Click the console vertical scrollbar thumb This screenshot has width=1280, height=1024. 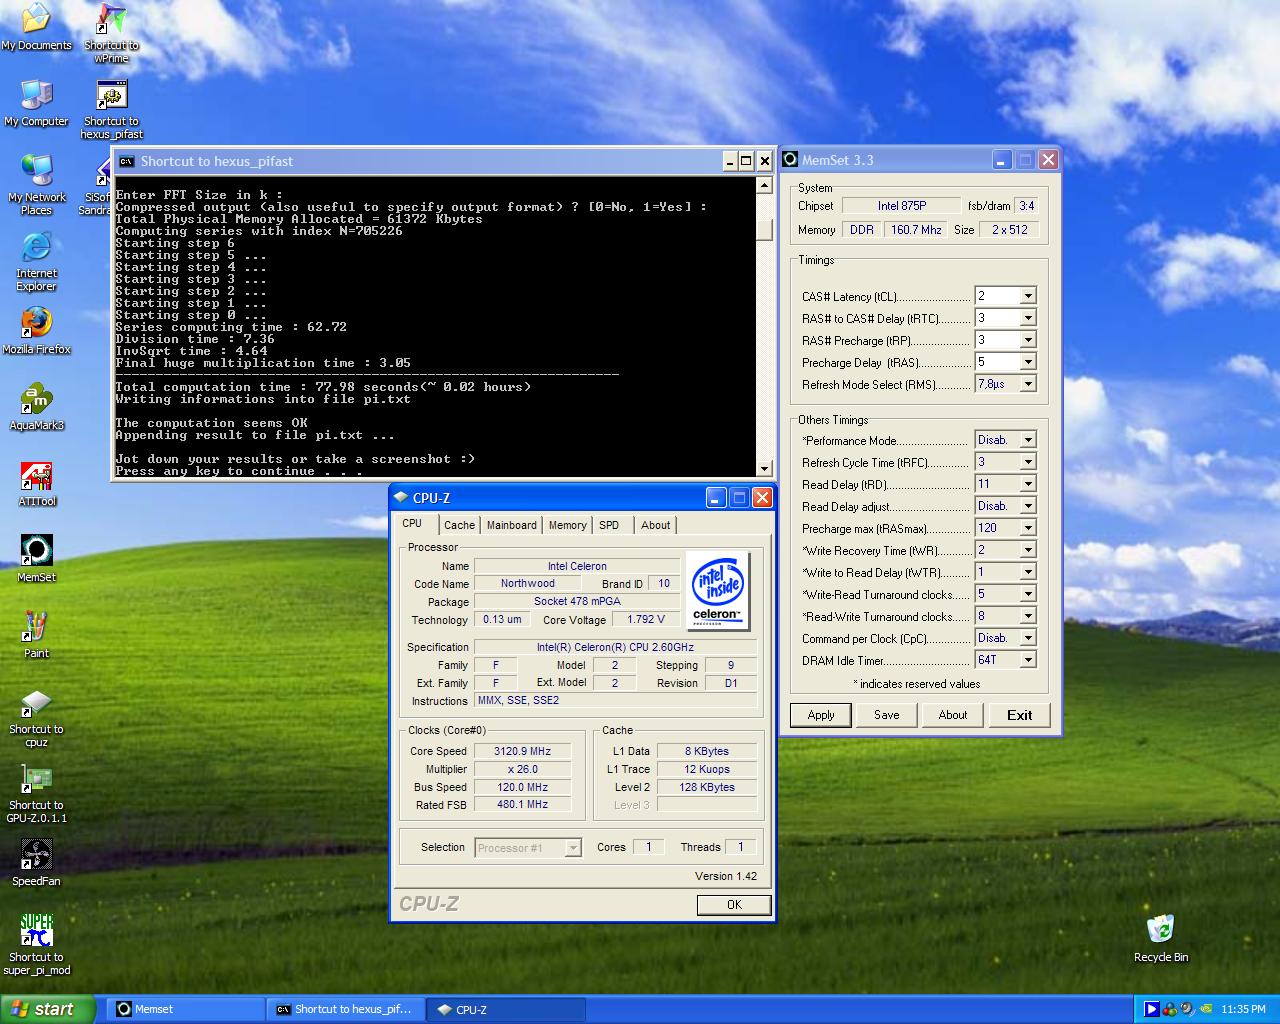click(x=764, y=230)
